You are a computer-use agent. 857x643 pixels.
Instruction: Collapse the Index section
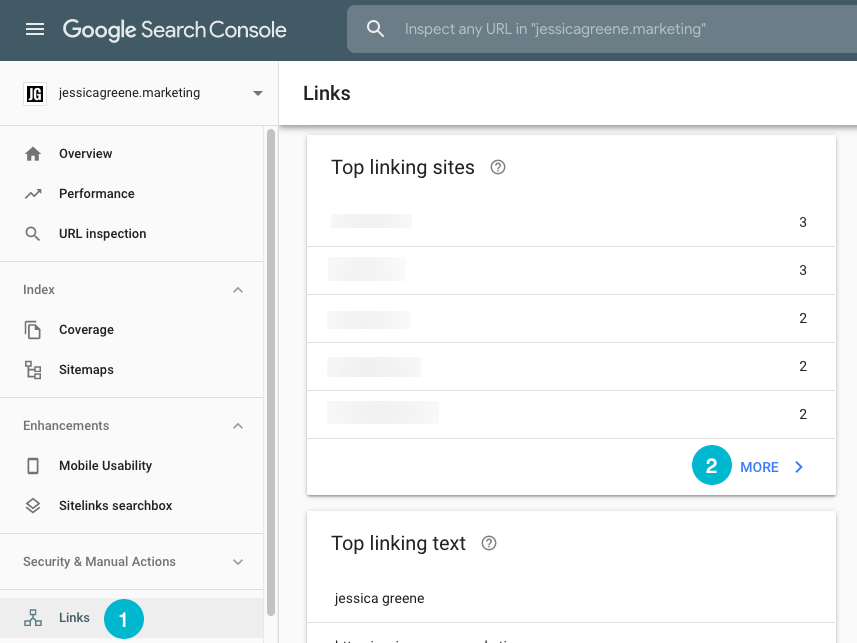(x=238, y=290)
